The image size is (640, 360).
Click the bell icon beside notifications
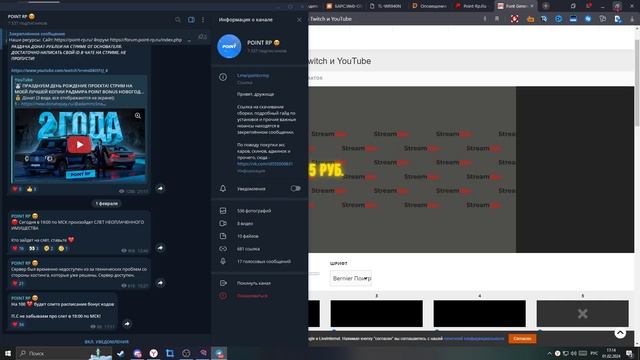click(x=223, y=188)
